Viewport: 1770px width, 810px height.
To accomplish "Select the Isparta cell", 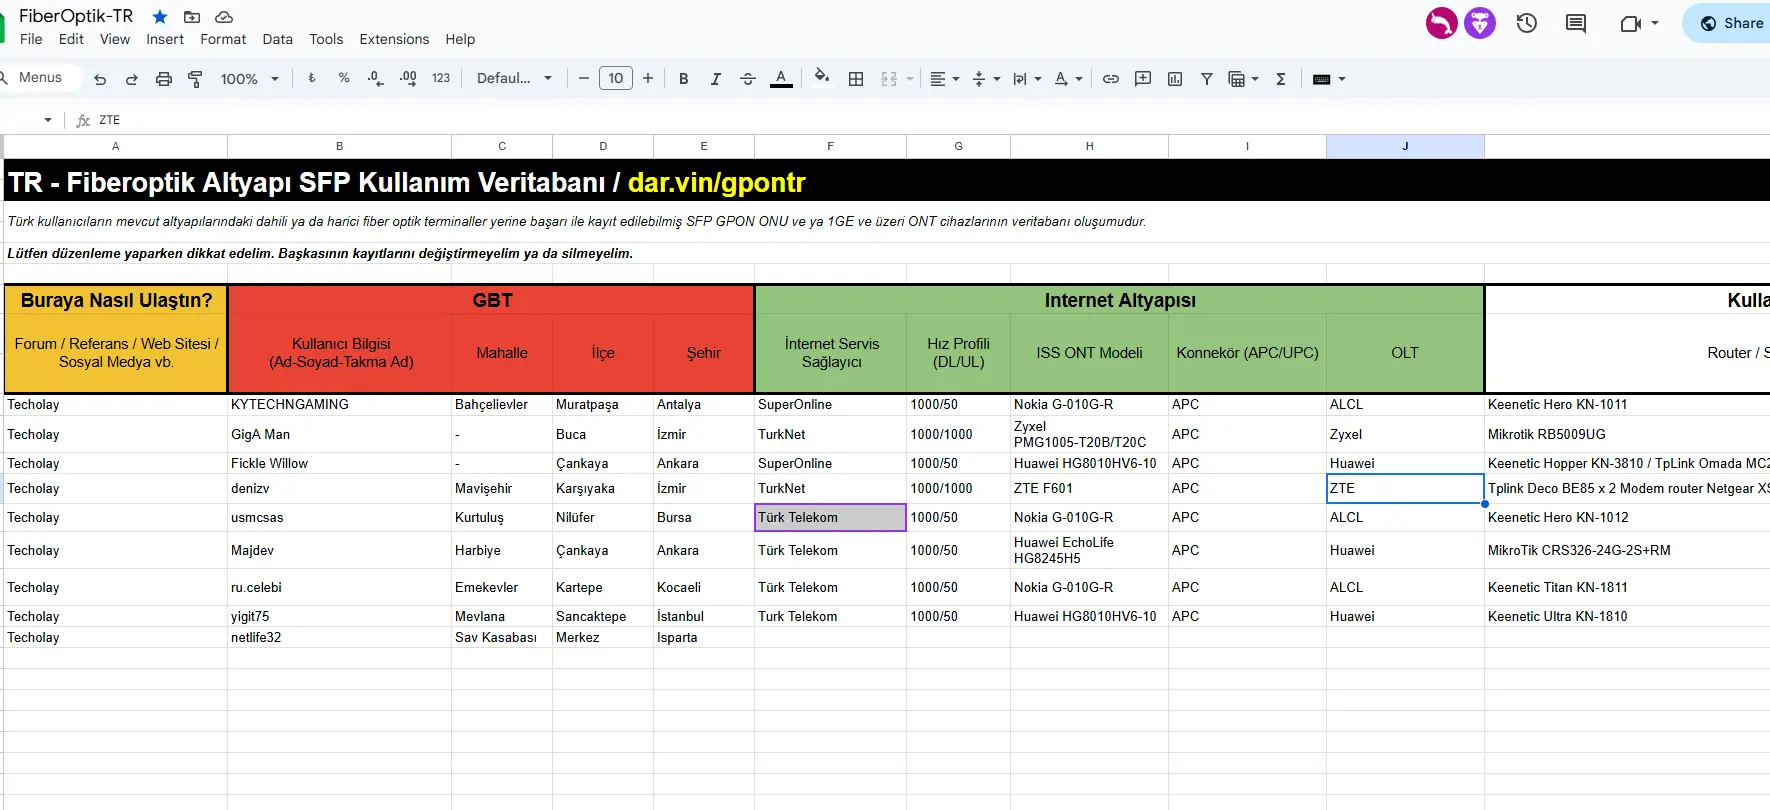I will tap(703, 638).
